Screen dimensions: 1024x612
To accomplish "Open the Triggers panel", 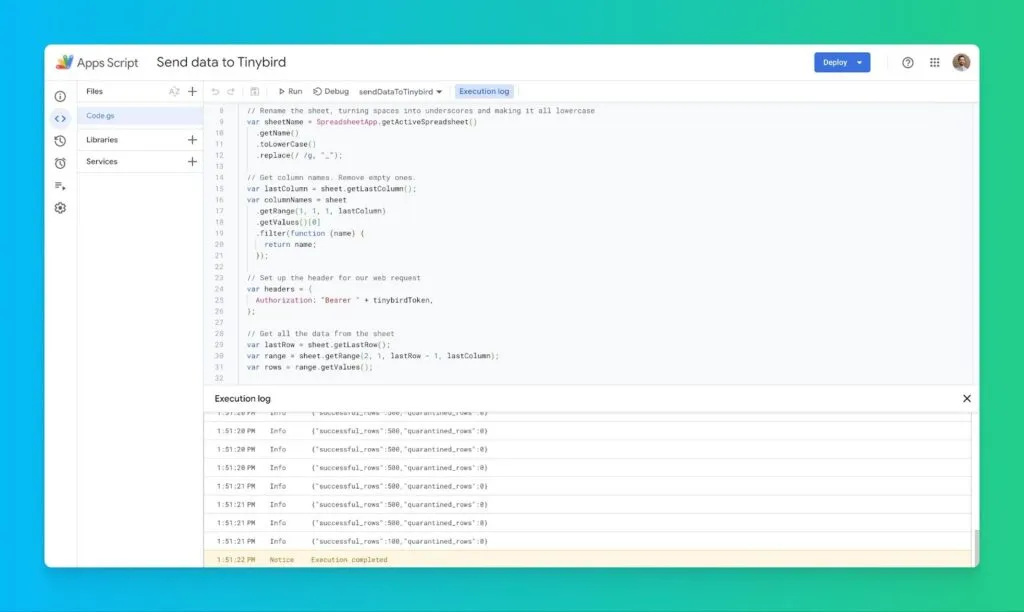I will [x=61, y=163].
